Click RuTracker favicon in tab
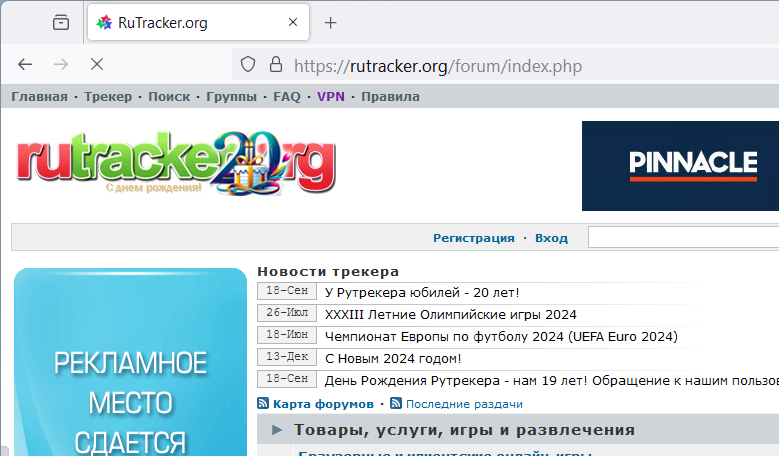The image size is (779, 456). pyautogui.click(x=104, y=22)
